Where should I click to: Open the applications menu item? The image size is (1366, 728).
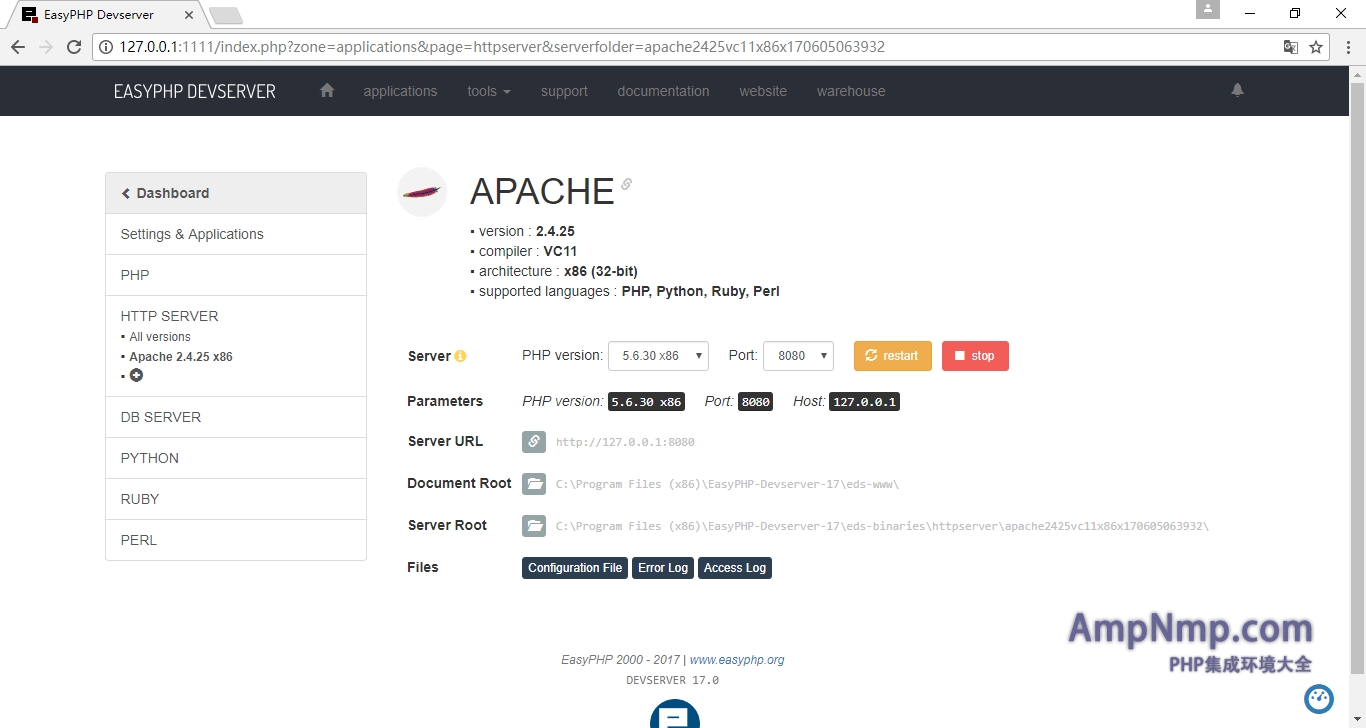point(400,91)
